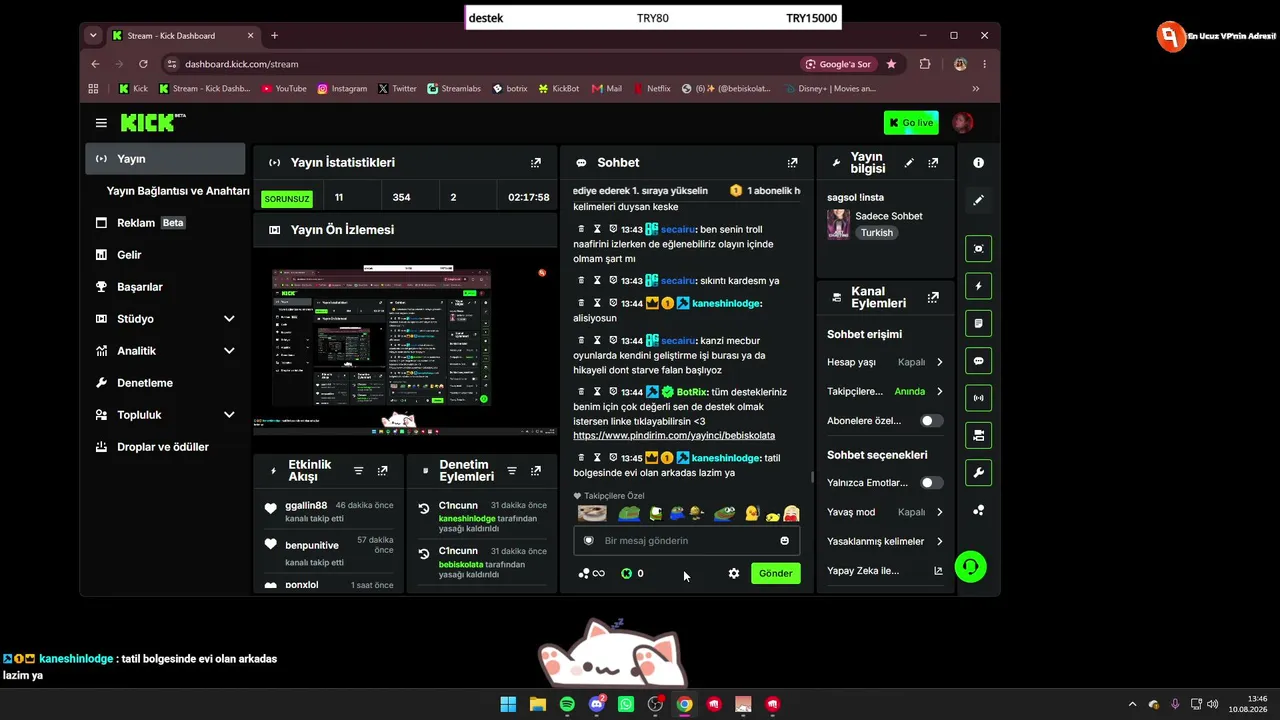The height and width of the screenshot is (720, 1280).
Task: Pop out the Etkinlik Akışı panel
Action: tap(382, 470)
